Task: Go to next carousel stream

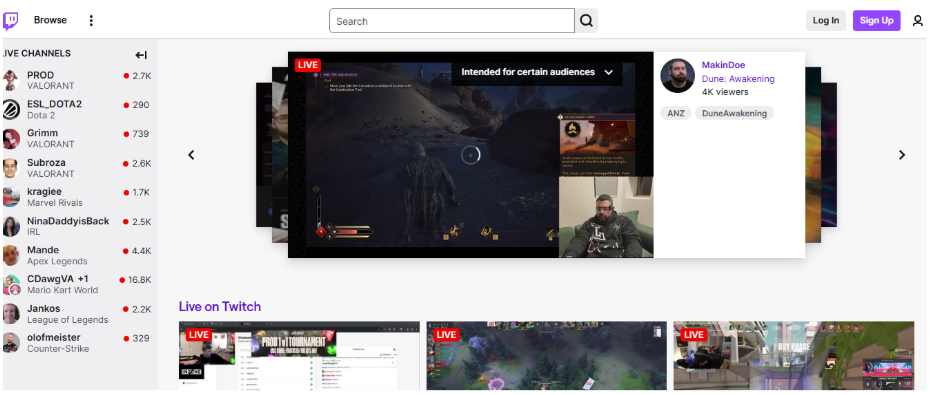Action: click(x=902, y=155)
